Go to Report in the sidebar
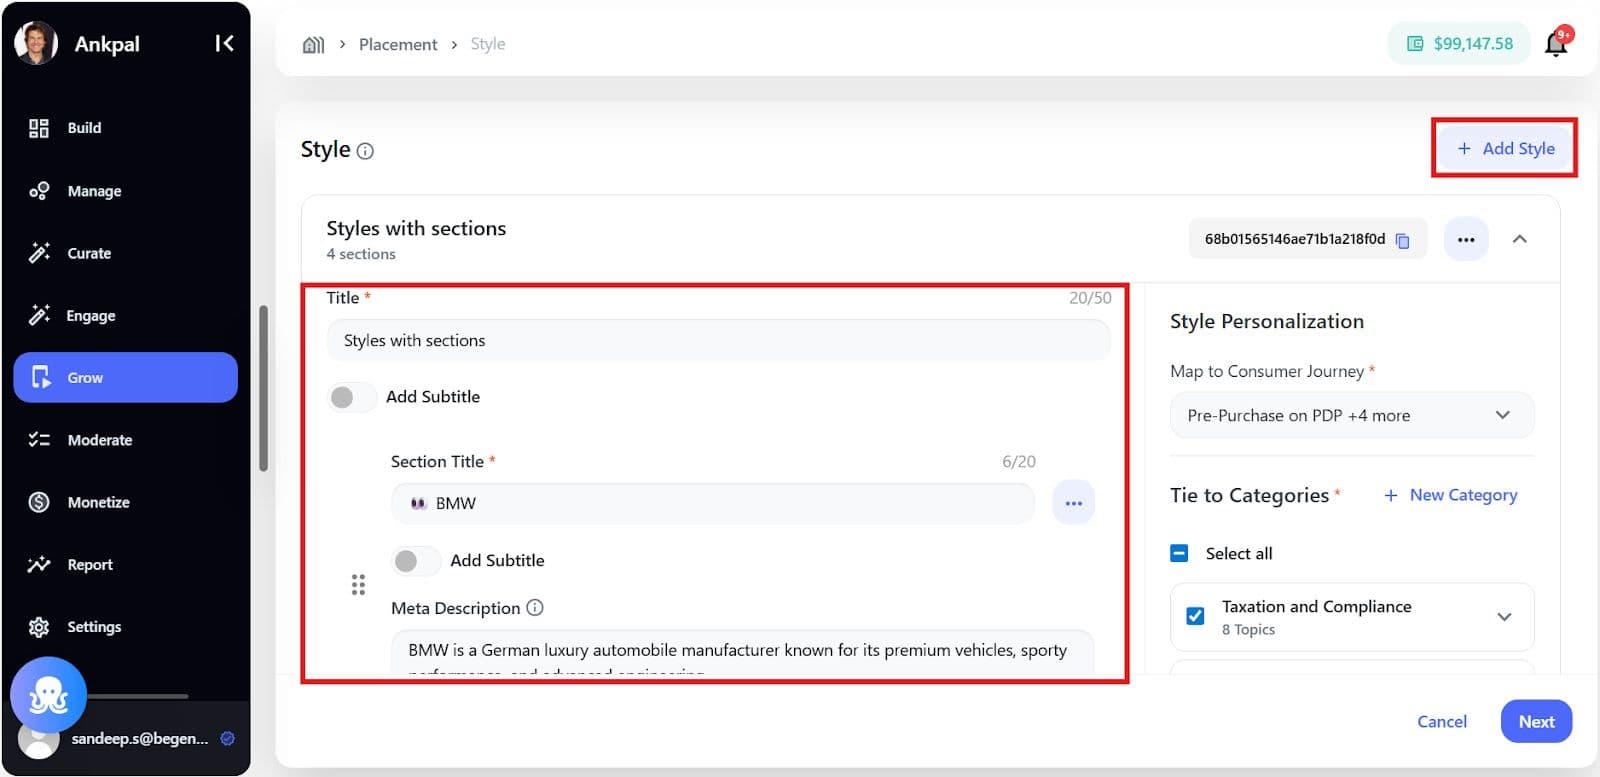Screen dimensions: 1600x777 click(89, 565)
